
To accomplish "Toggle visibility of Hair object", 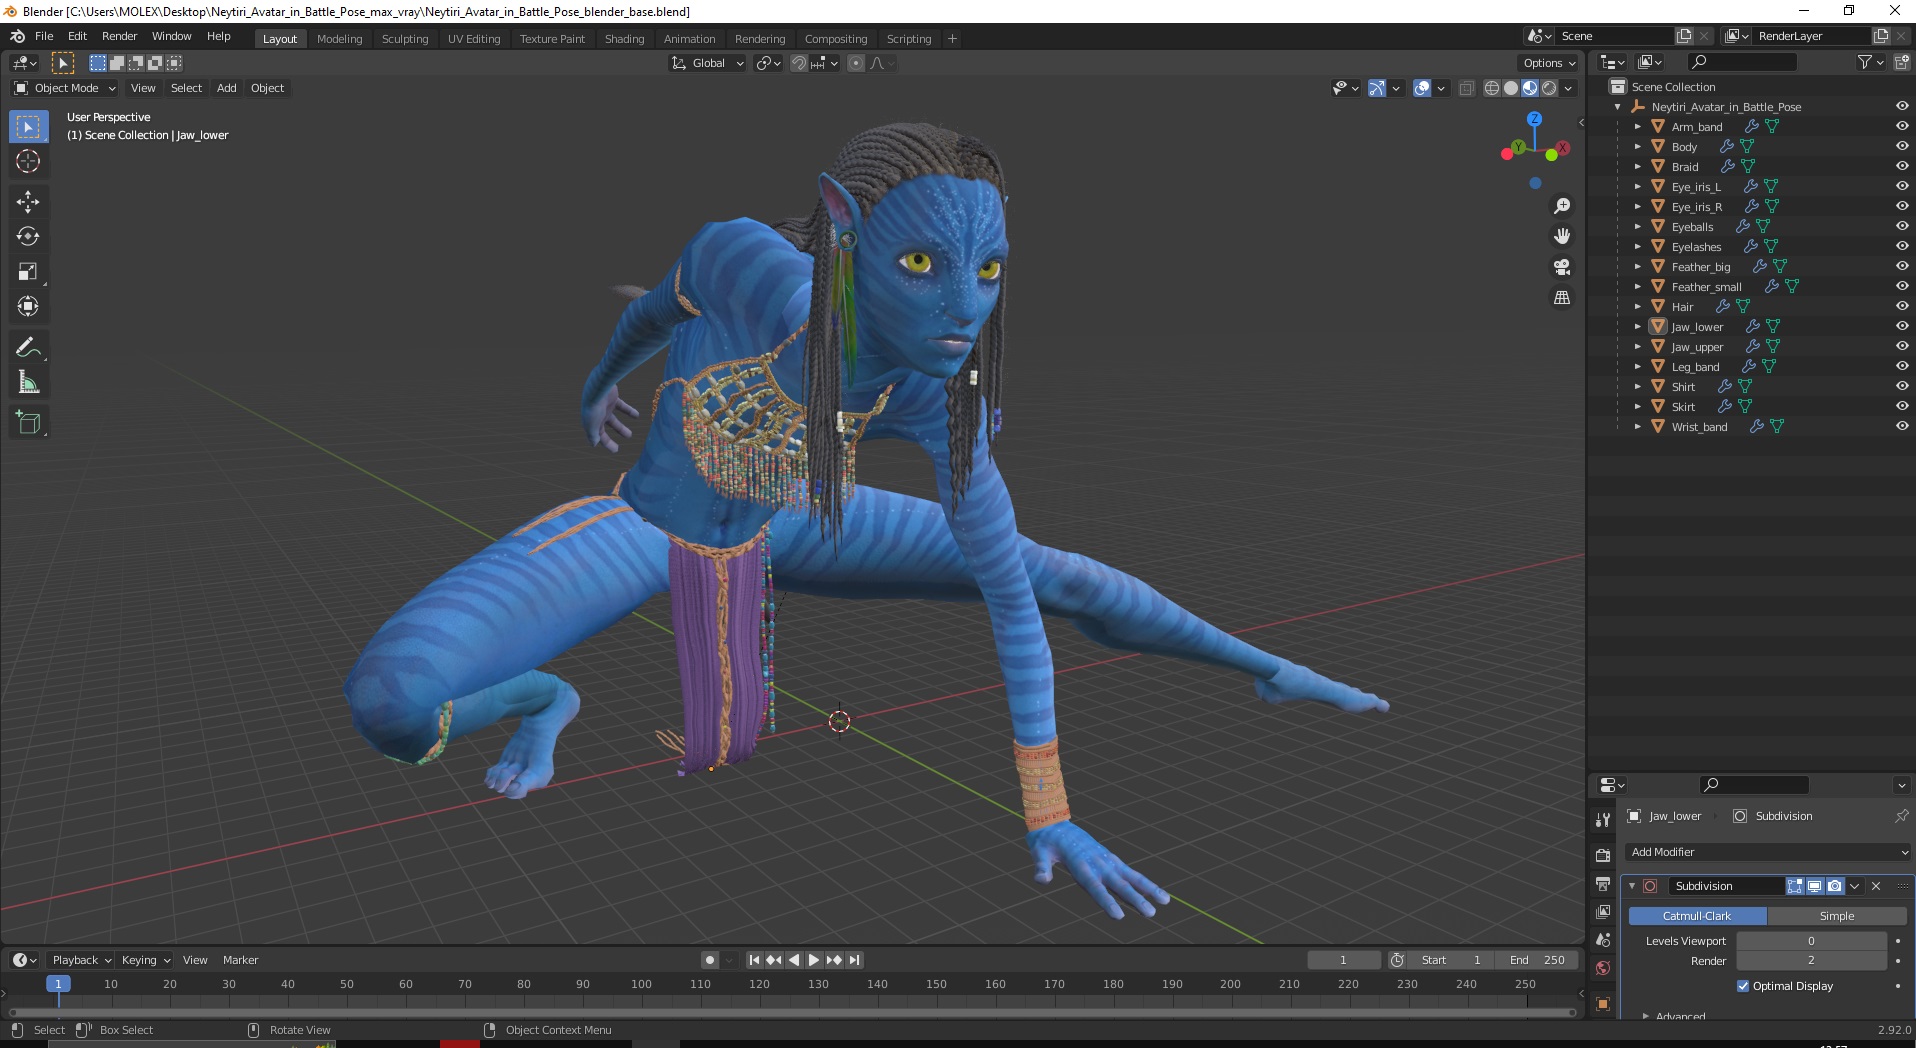I will [x=1902, y=307].
